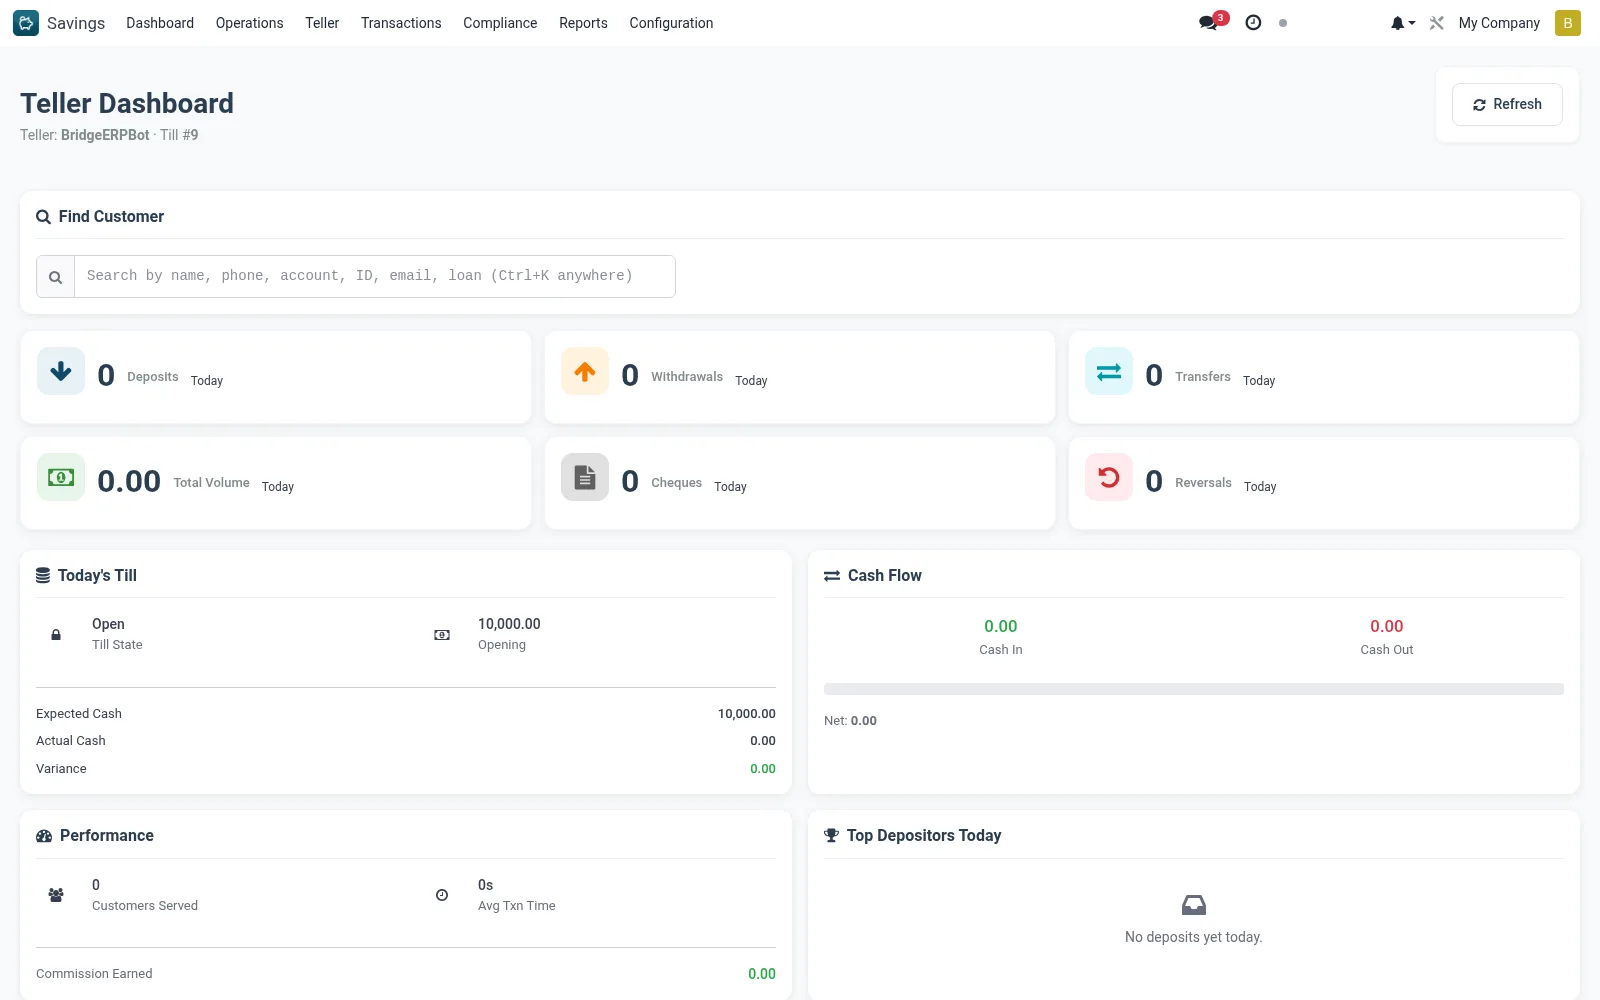Click the Reversals label

1203,483
